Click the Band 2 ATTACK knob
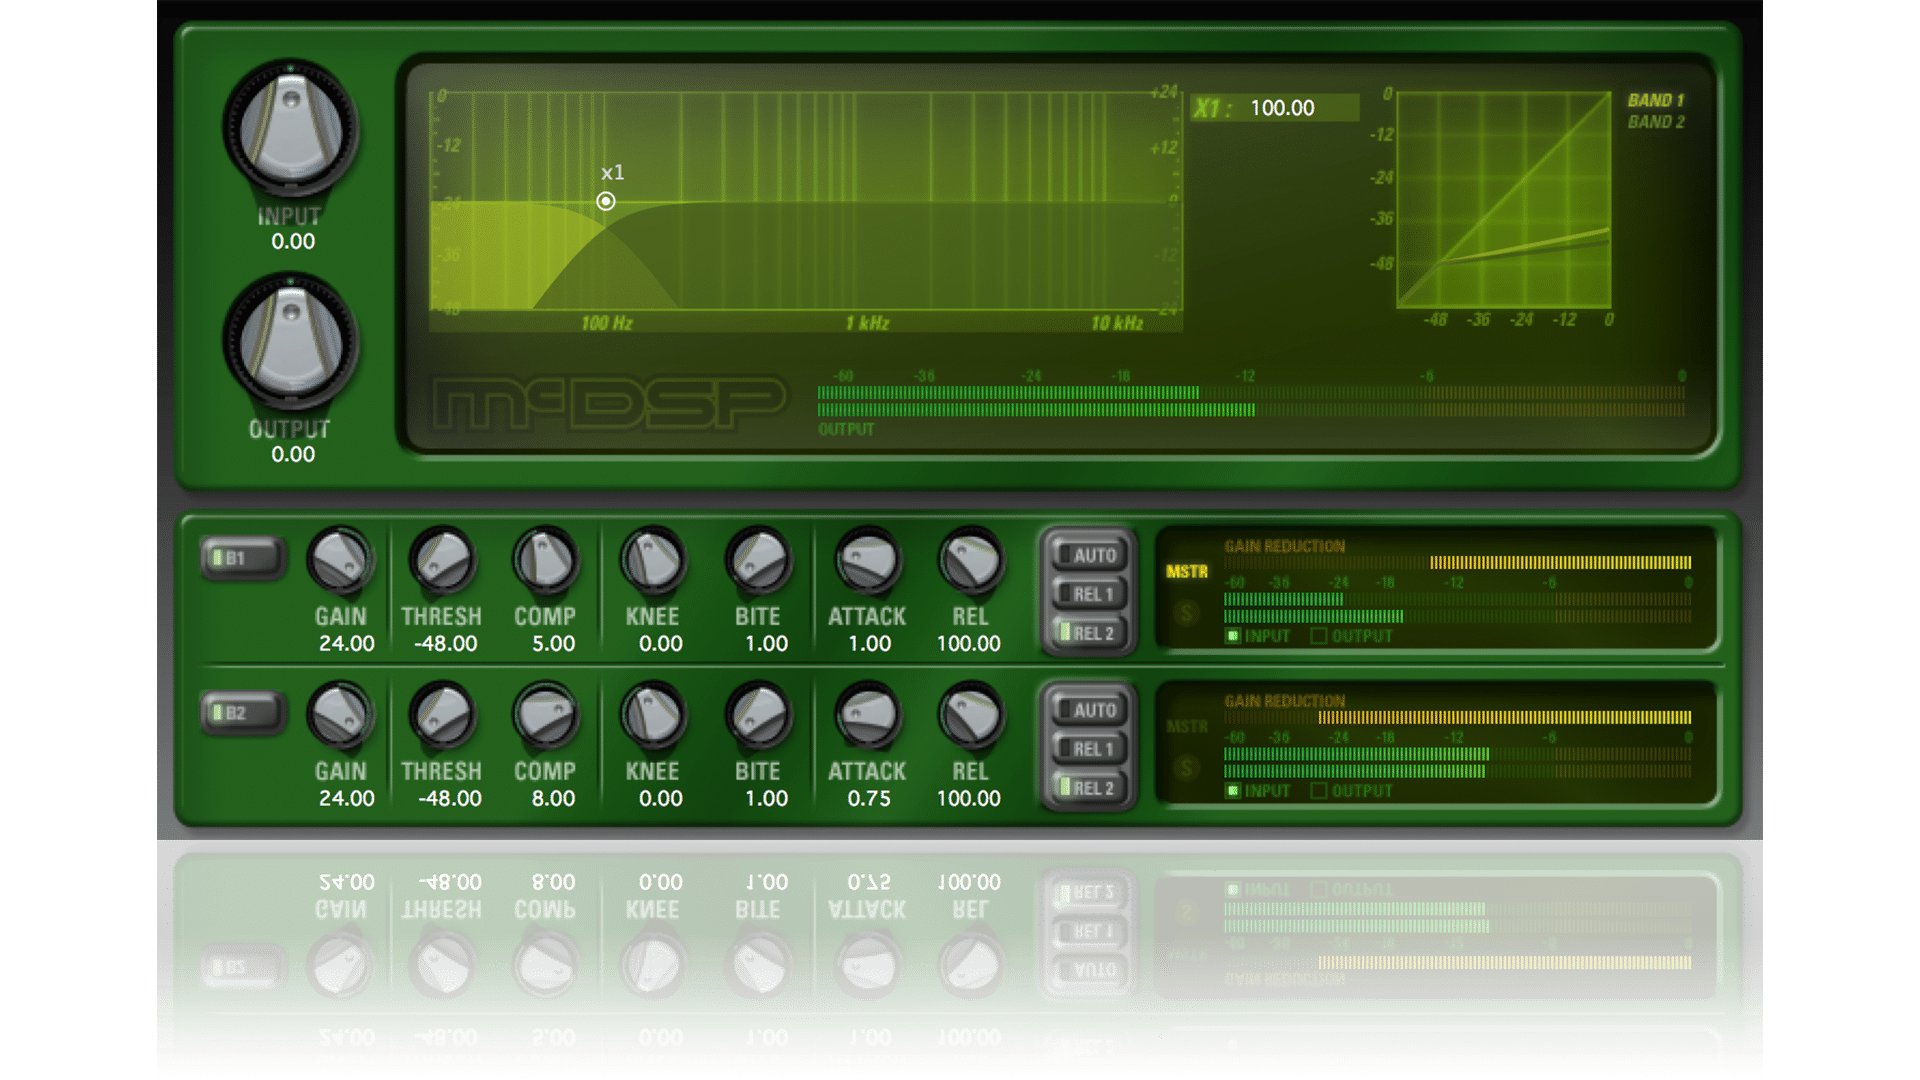1920x1080 pixels. click(867, 715)
